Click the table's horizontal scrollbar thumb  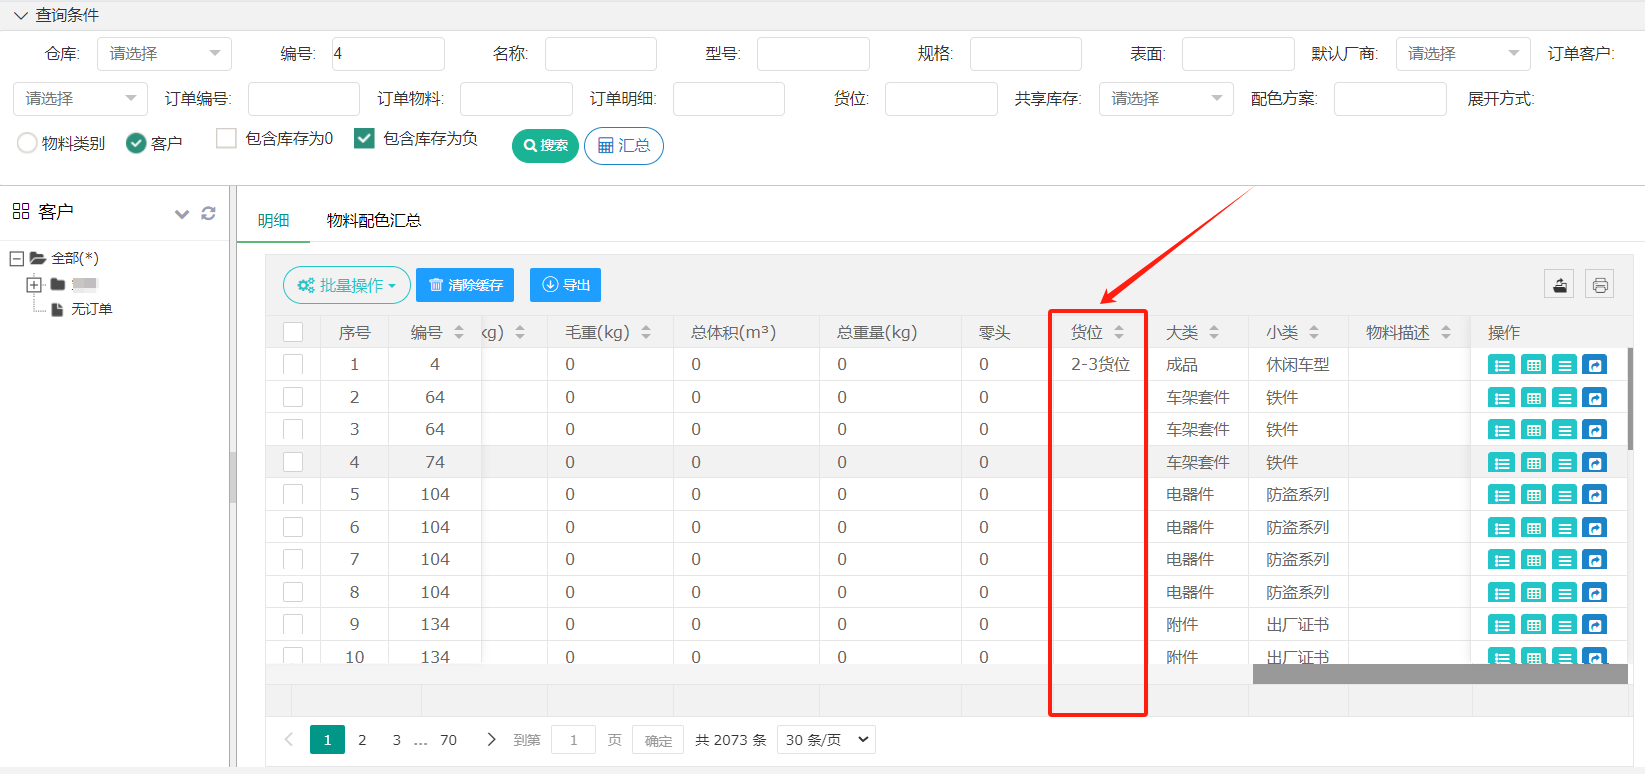pyautogui.click(x=1439, y=674)
